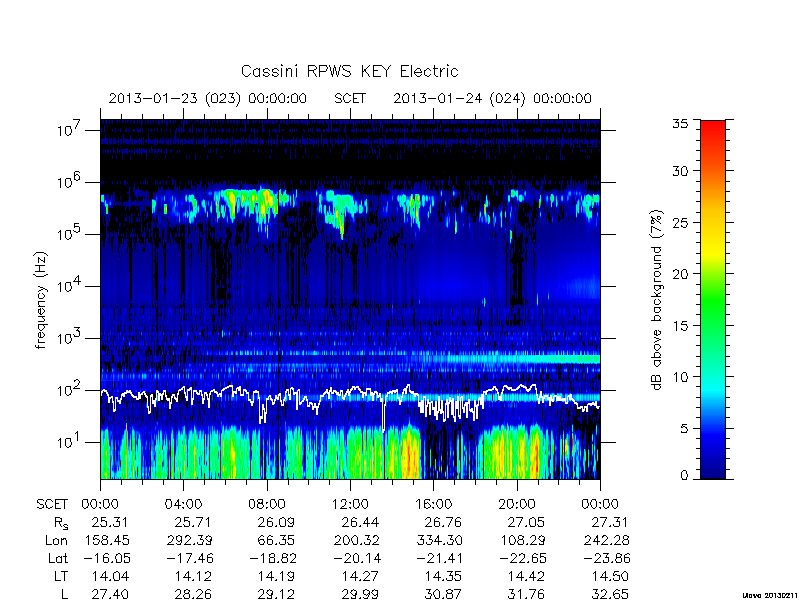This screenshot has width=800, height=600.
Task: Click latitude value '-22.65'
Action: click(x=522, y=558)
